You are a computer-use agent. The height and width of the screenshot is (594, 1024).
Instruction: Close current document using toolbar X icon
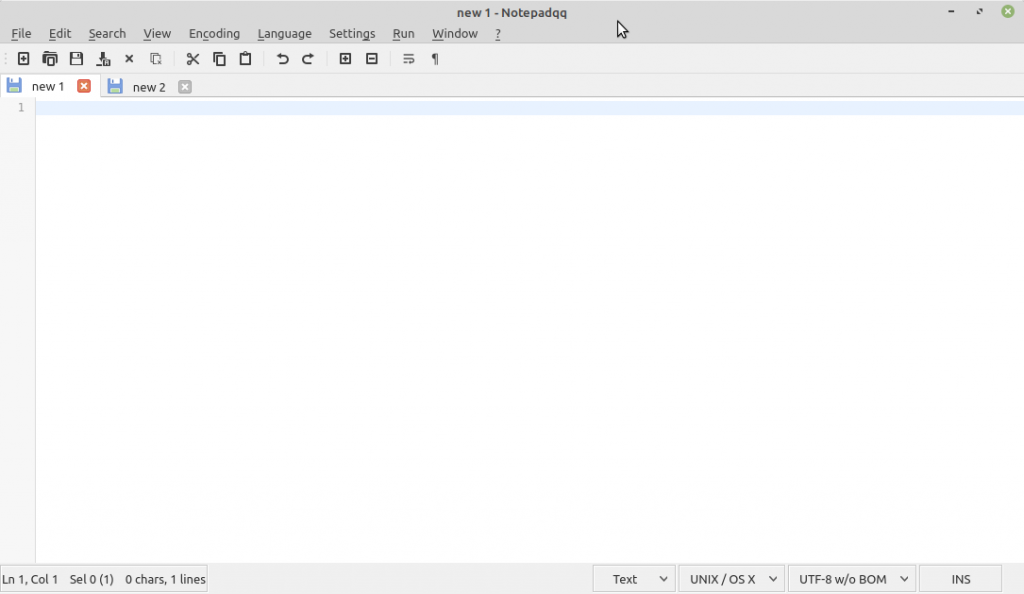(129, 59)
